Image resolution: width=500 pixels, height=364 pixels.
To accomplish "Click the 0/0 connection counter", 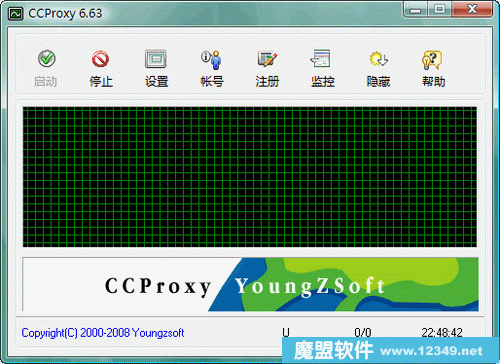I will point(363,332).
